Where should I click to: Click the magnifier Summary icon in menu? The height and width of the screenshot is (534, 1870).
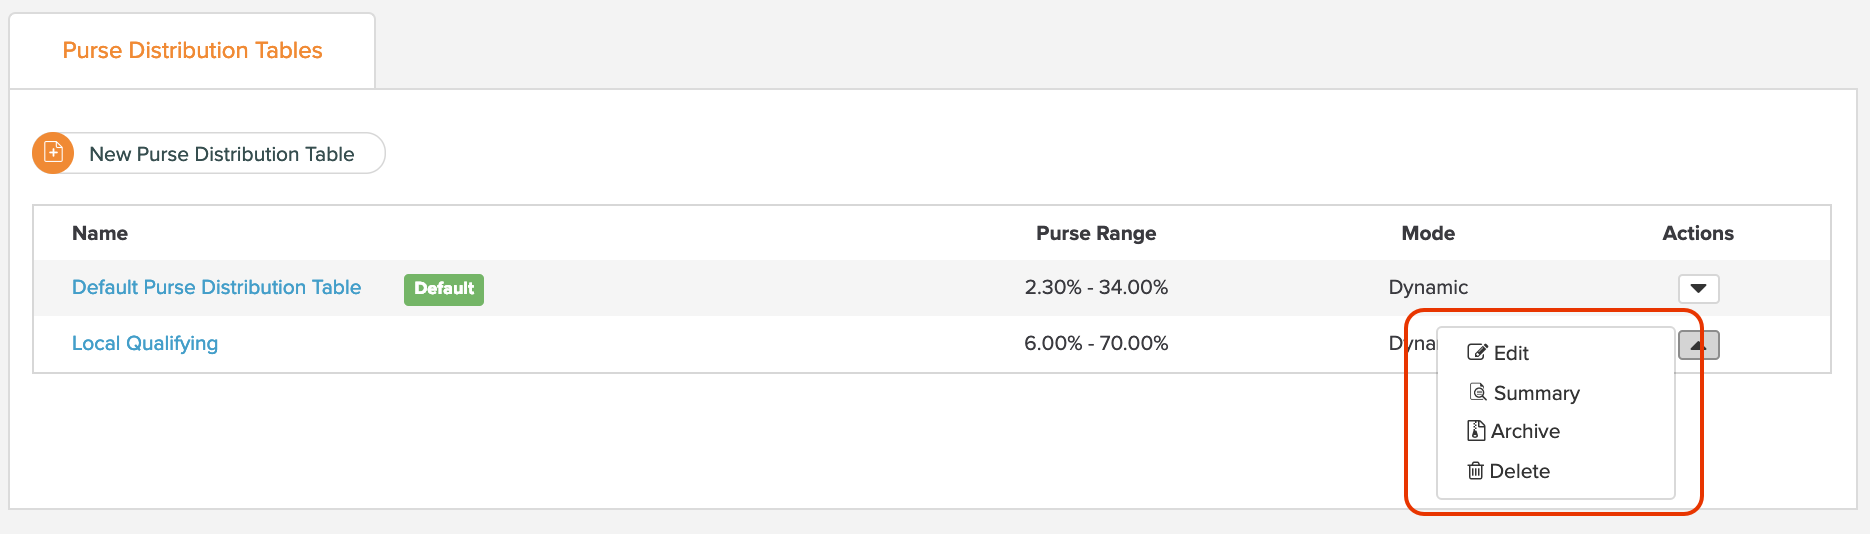(1478, 392)
